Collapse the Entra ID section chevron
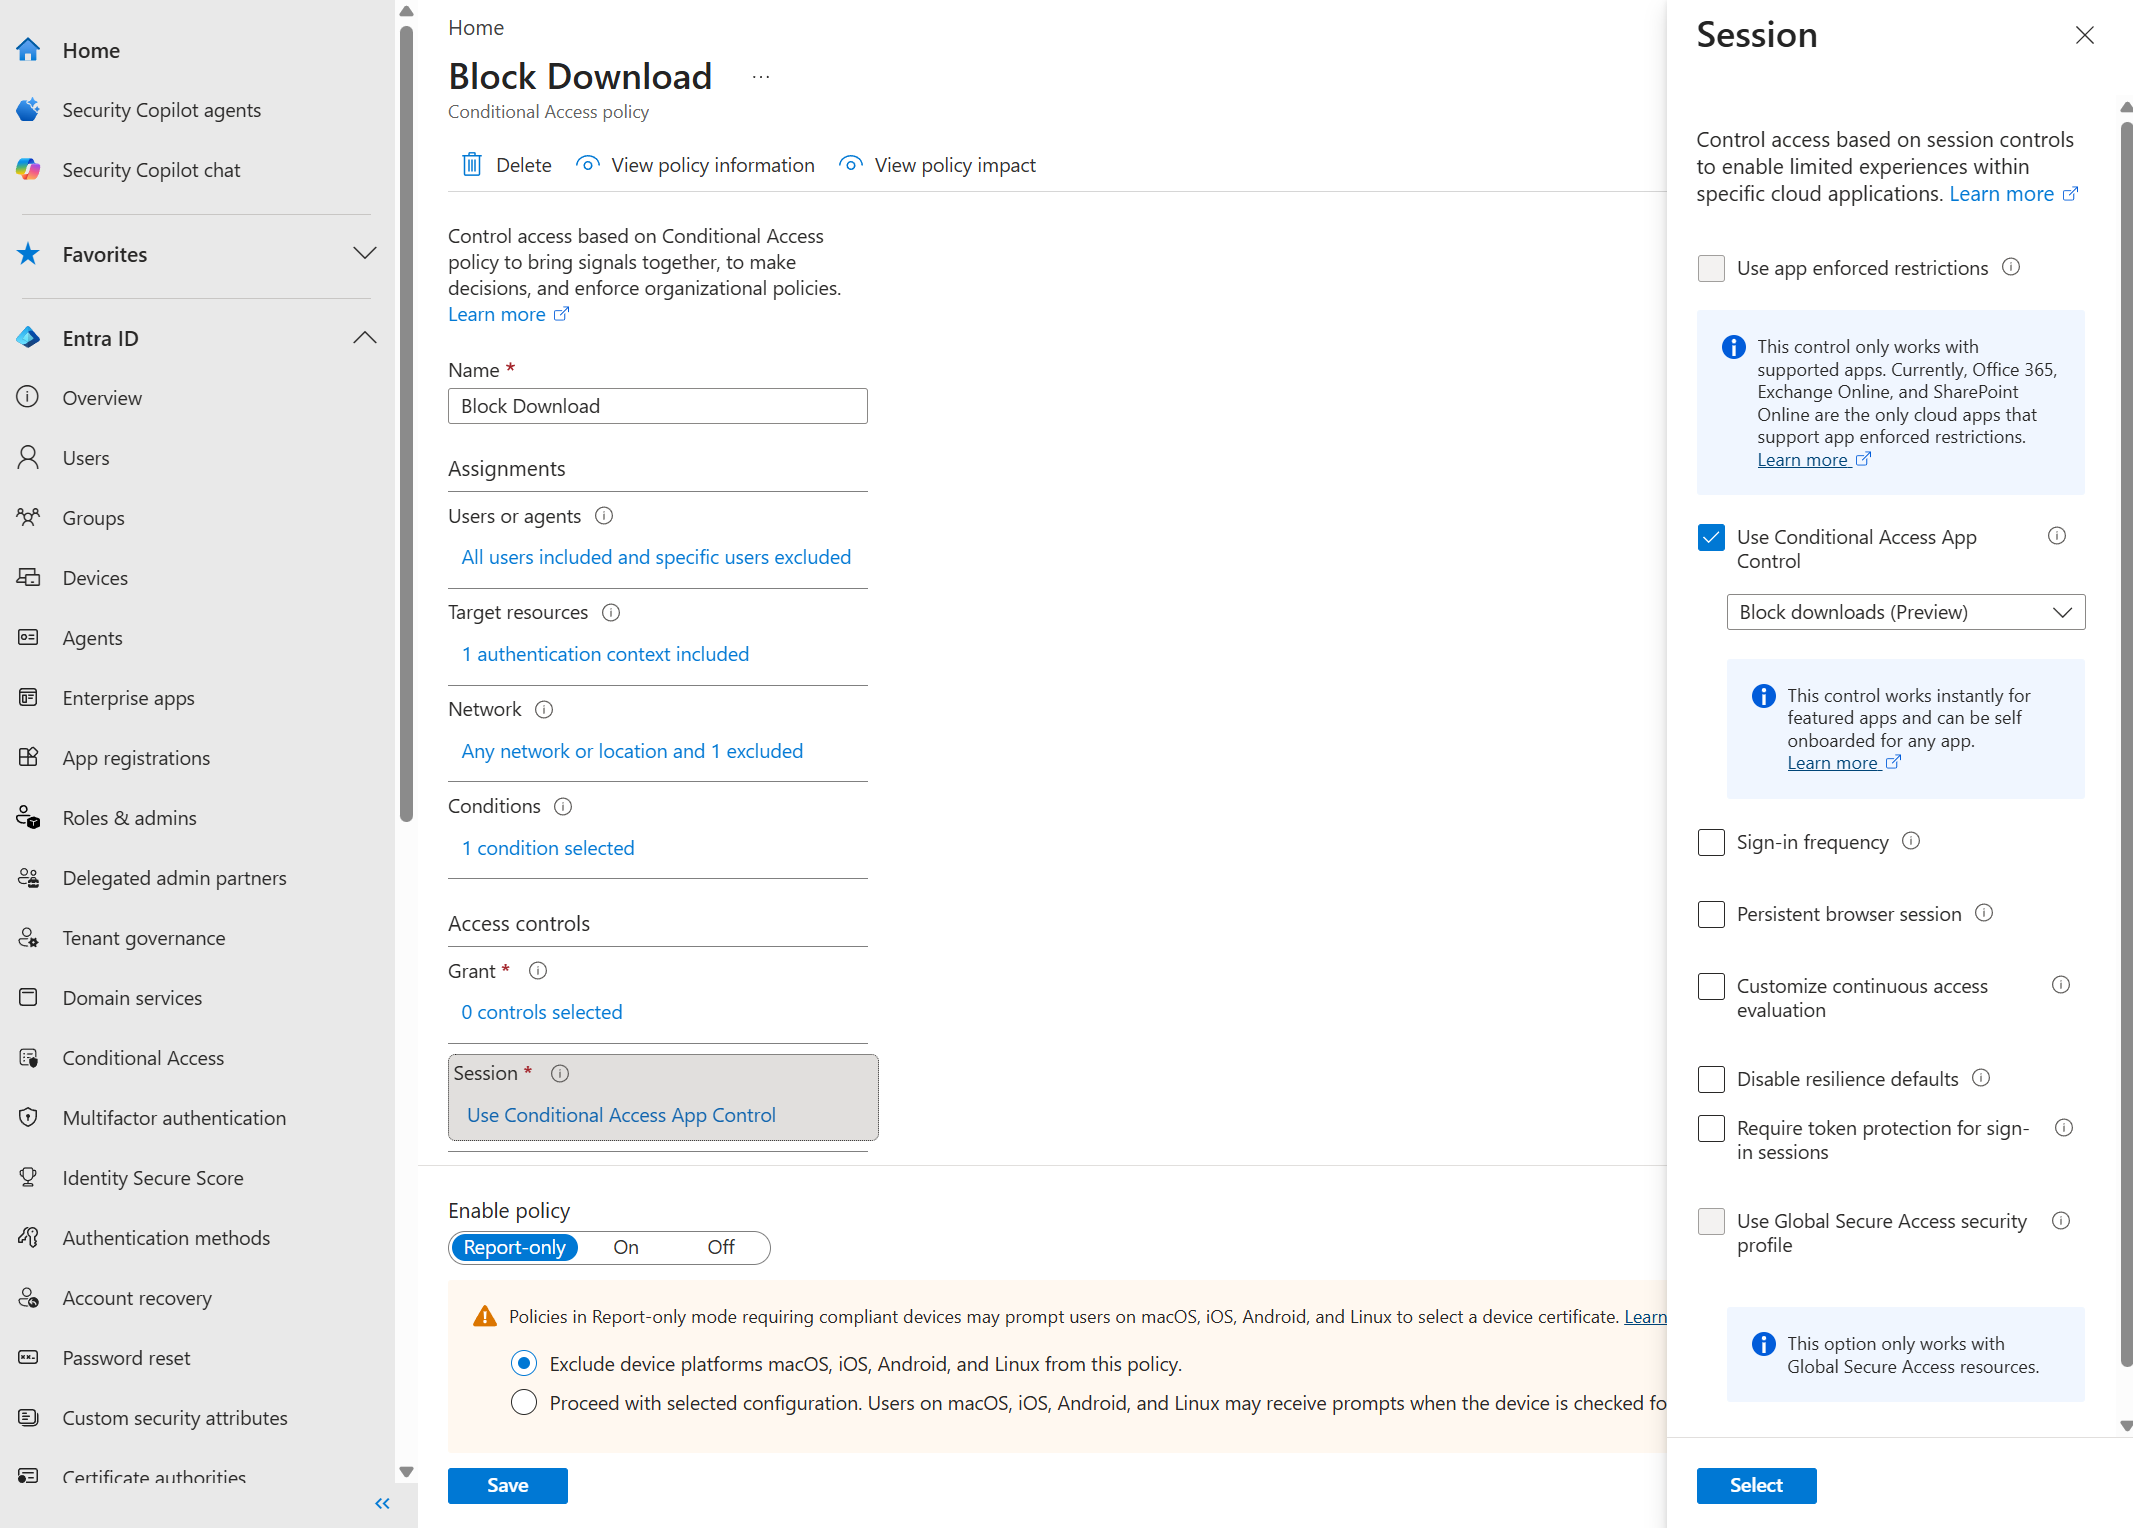This screenshot has width=2133, height=1528. [365, 338]
